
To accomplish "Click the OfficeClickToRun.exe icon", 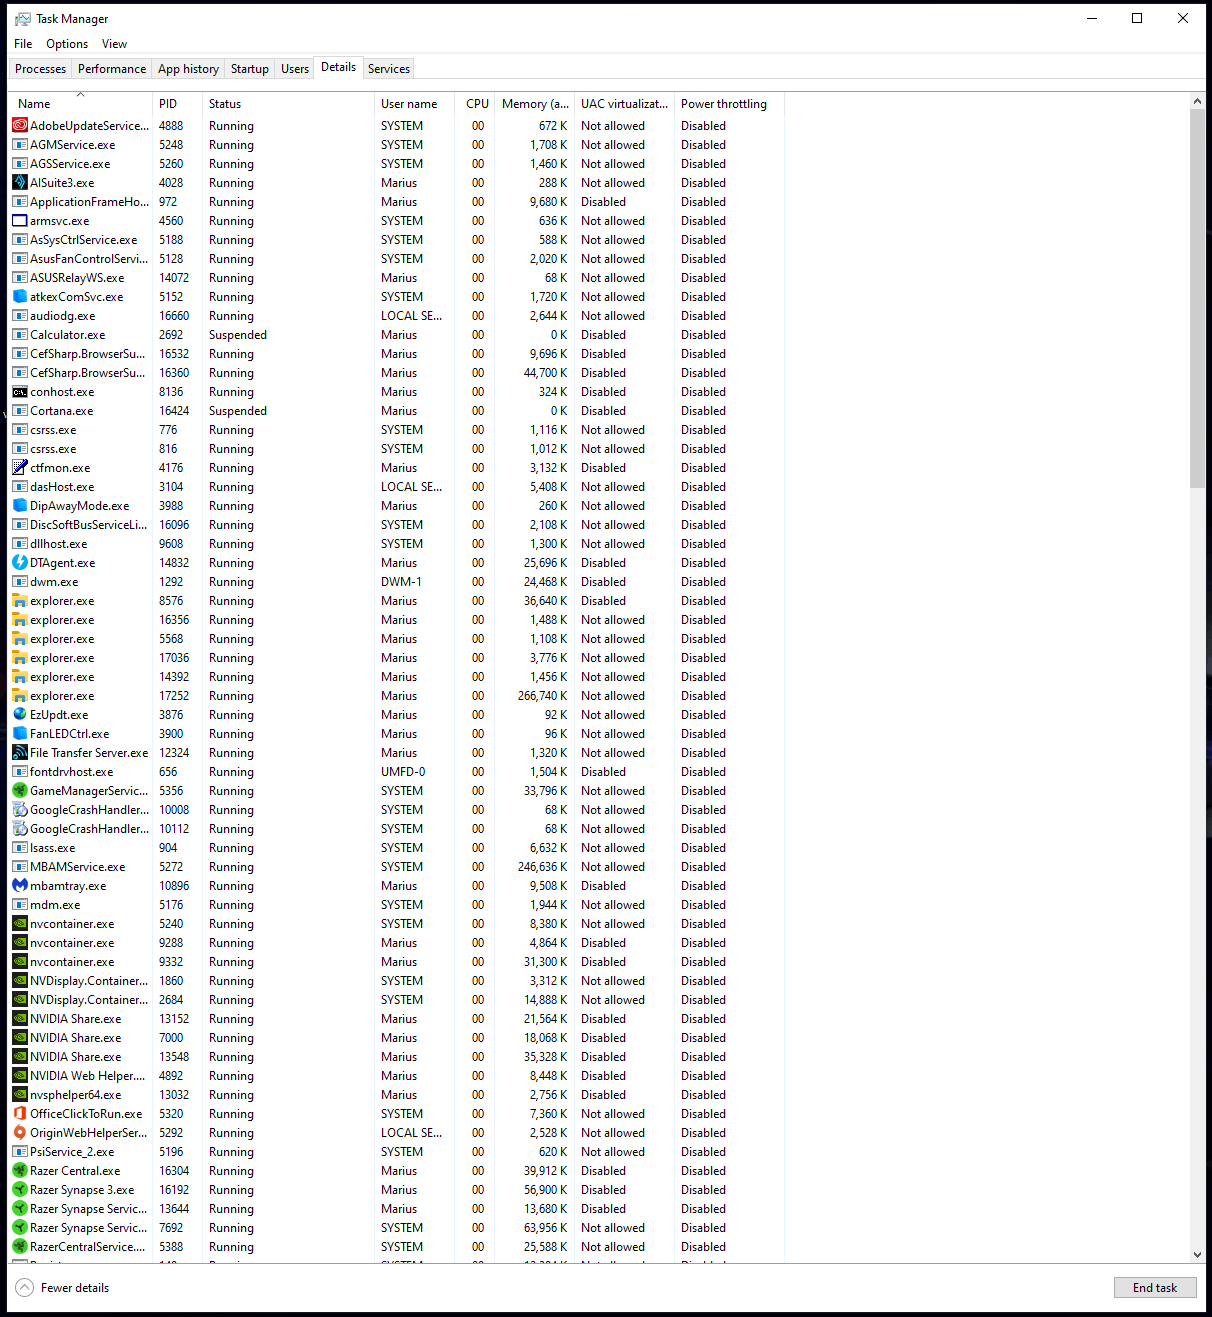I will pos(20,1114).
